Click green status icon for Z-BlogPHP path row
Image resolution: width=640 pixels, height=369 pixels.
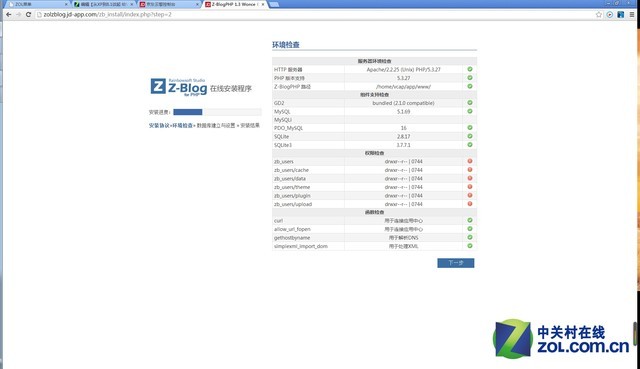[470, 86]
